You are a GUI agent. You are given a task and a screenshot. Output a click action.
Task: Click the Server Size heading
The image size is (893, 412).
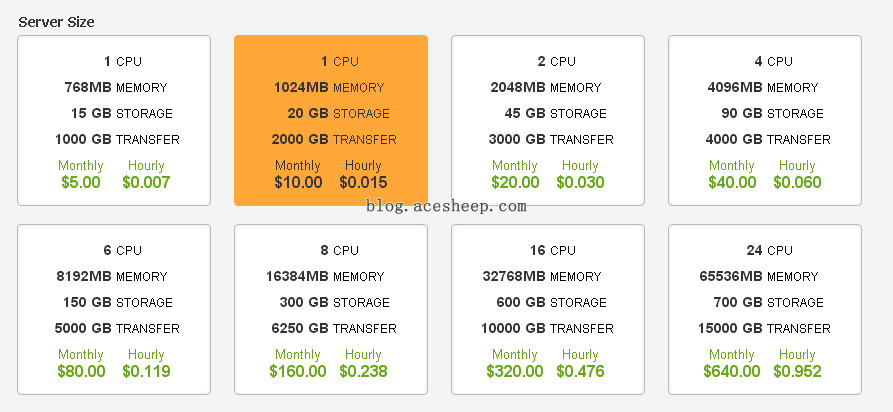tap(56, 22)
